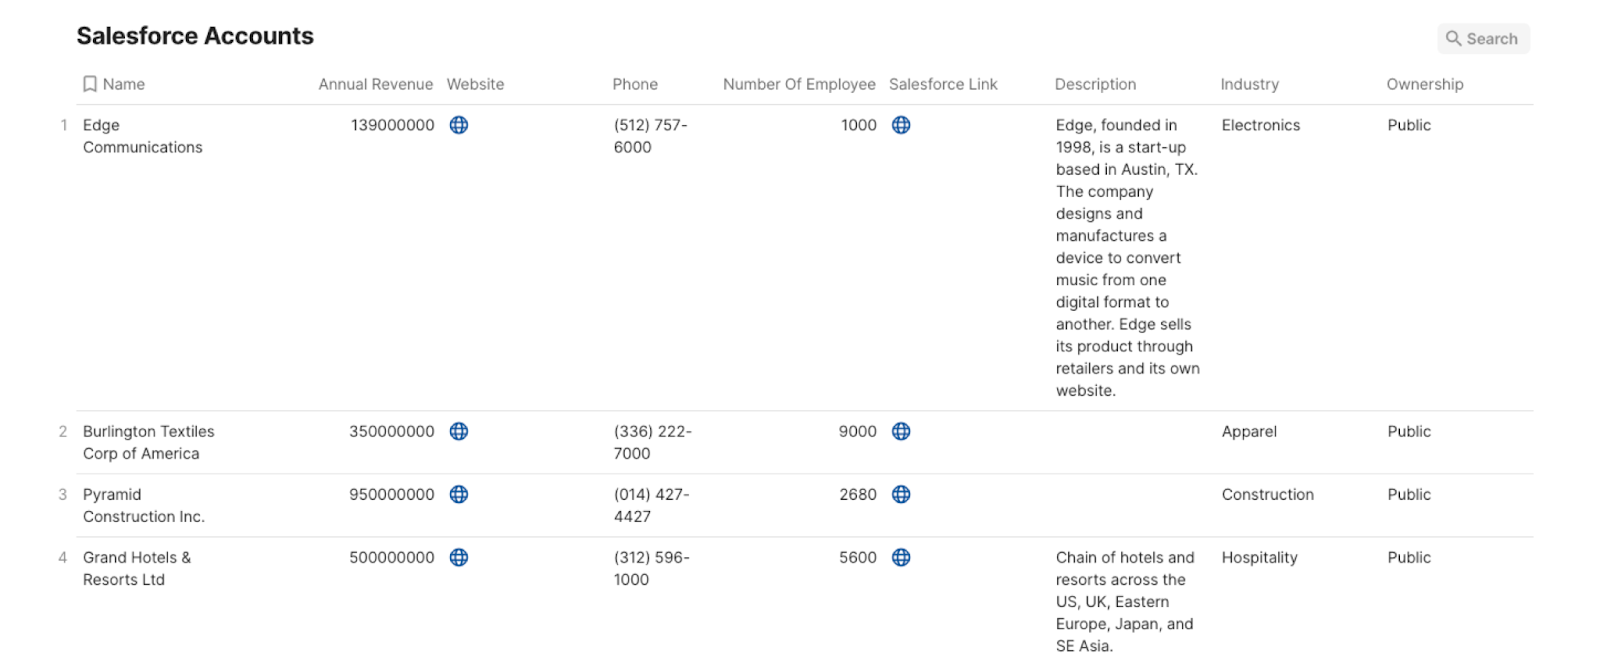Click Public ownership in Pyramid Construction row
Viewport: 1600px width, 661px height.
click(x=1409, y=494)
